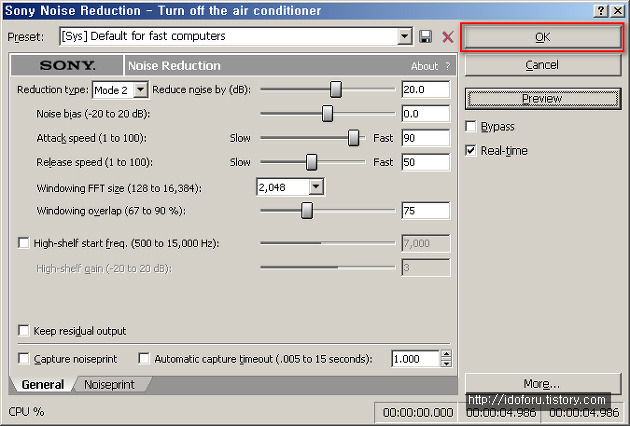The height and width of the screenshot is (426, 630).
Task: Click the Attack speed slider handle
Action: pos(353,138)
